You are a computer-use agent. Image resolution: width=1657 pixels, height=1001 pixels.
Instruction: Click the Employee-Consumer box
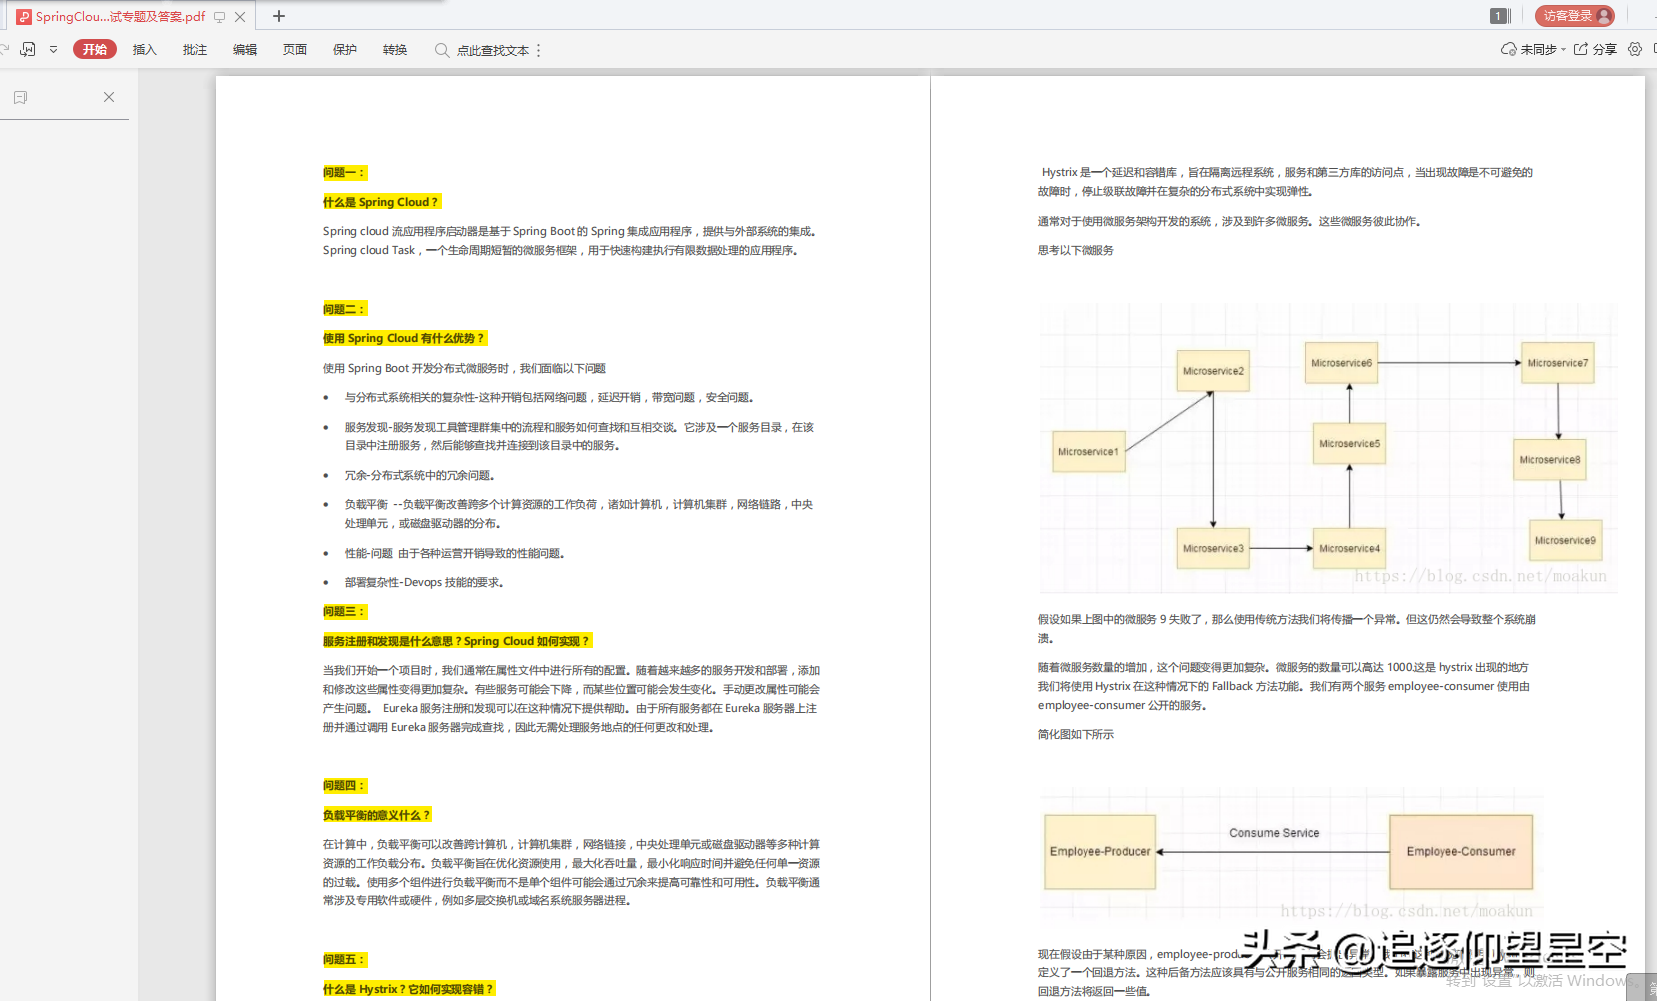pos(1461,852)
